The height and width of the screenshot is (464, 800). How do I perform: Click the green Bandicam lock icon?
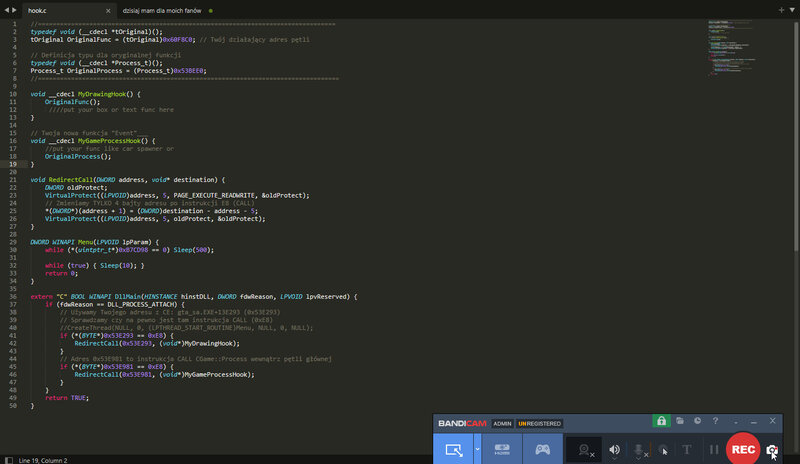tap(660, 422)
